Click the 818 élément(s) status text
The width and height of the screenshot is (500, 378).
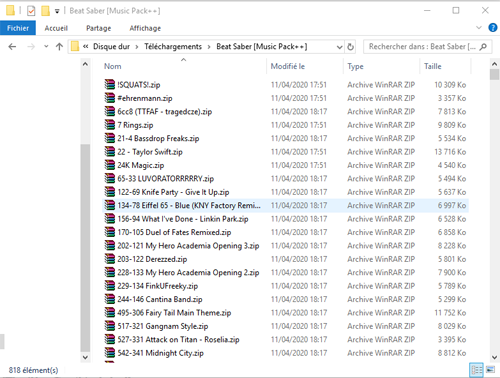(33, 370)
